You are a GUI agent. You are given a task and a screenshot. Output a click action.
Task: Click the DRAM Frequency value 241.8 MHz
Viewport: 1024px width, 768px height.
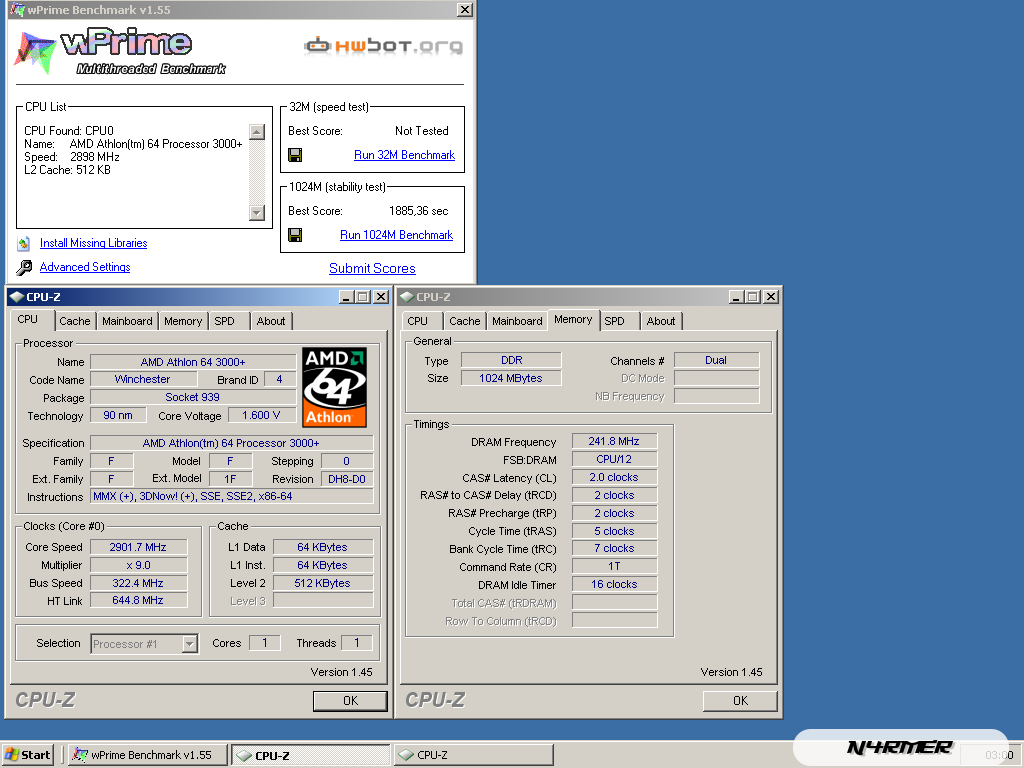615,441
